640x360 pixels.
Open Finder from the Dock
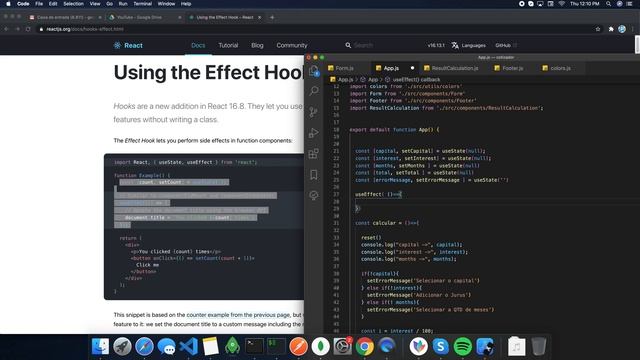[100, 347]
